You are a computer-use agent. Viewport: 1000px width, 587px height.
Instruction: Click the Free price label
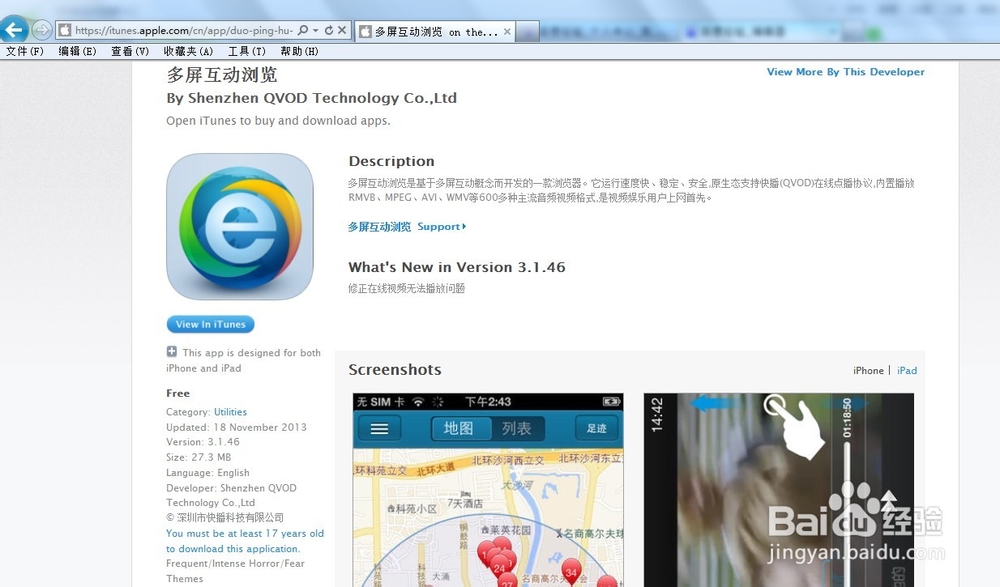[x=178, y=394]
